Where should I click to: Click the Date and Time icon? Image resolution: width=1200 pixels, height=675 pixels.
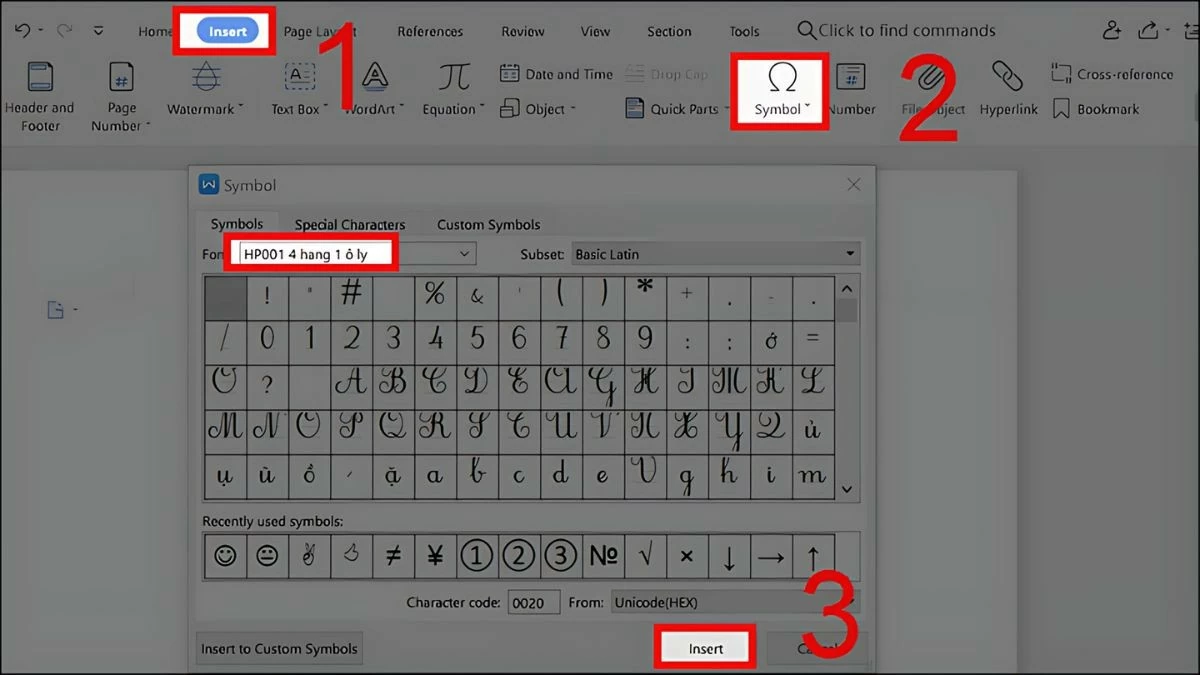pos(510,74)
